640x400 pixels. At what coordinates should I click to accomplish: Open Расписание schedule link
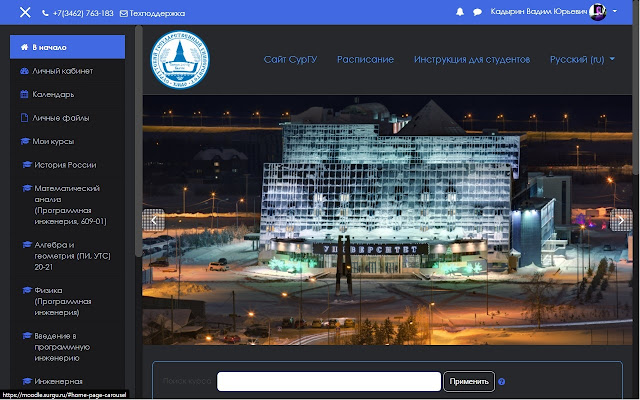point(365,60)
